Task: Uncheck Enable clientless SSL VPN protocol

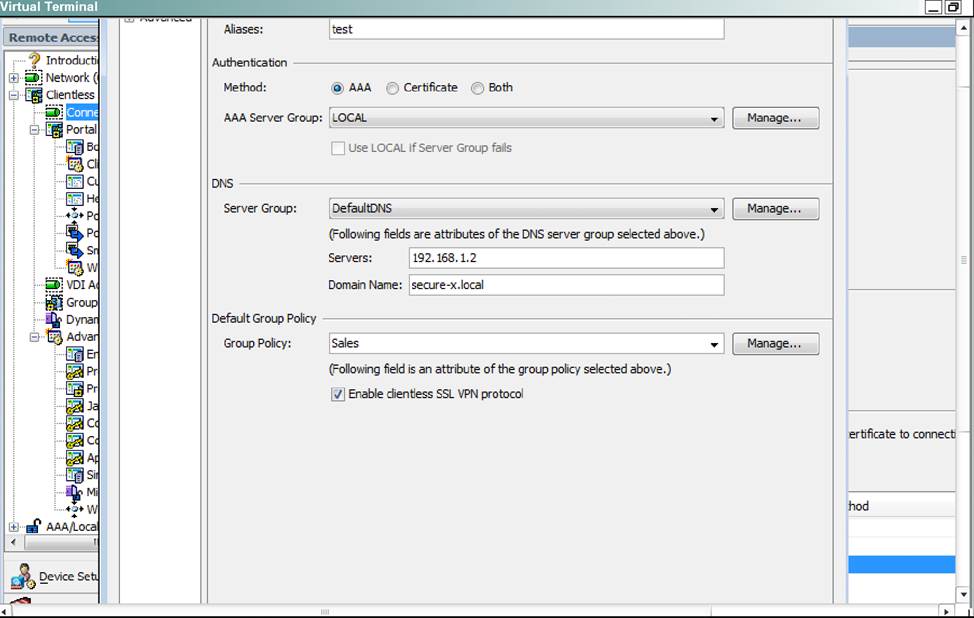Action: (x=337, y=394)
